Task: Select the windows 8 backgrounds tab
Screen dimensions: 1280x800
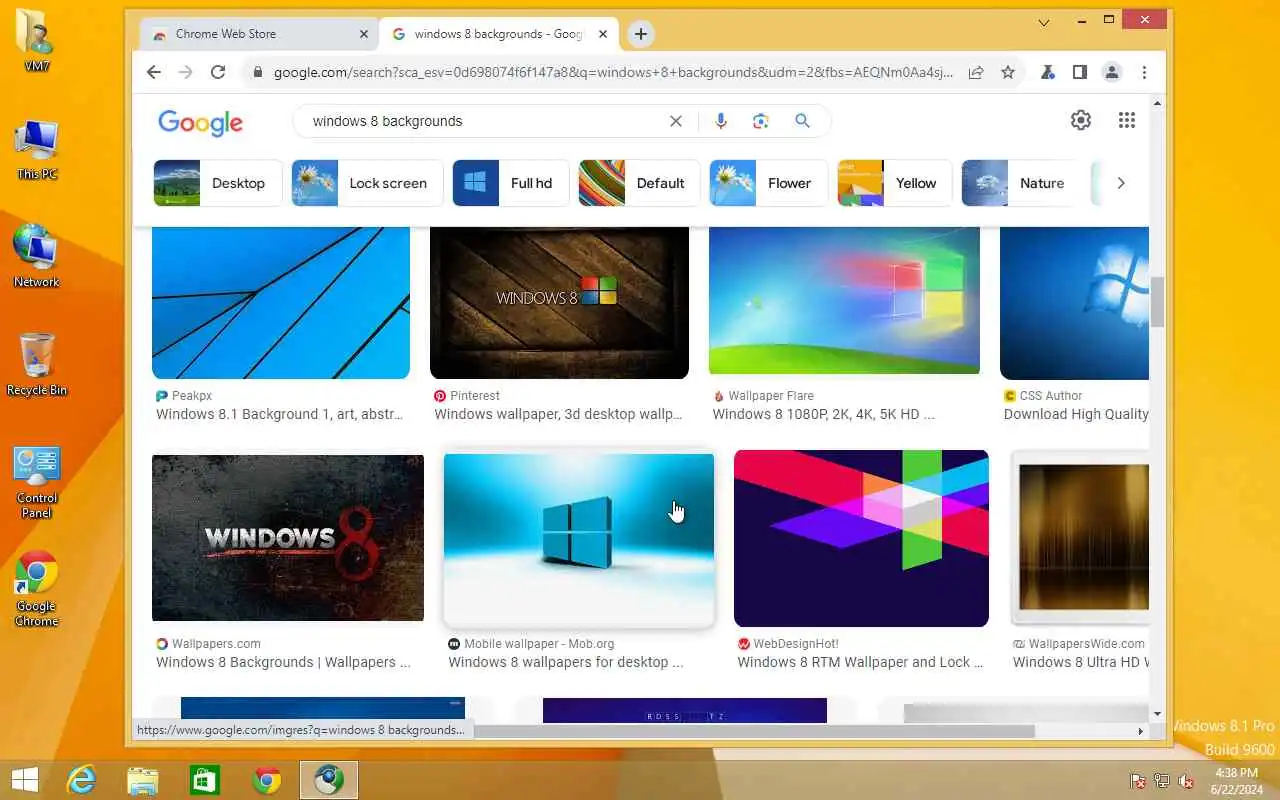Action: pos(498,34)
